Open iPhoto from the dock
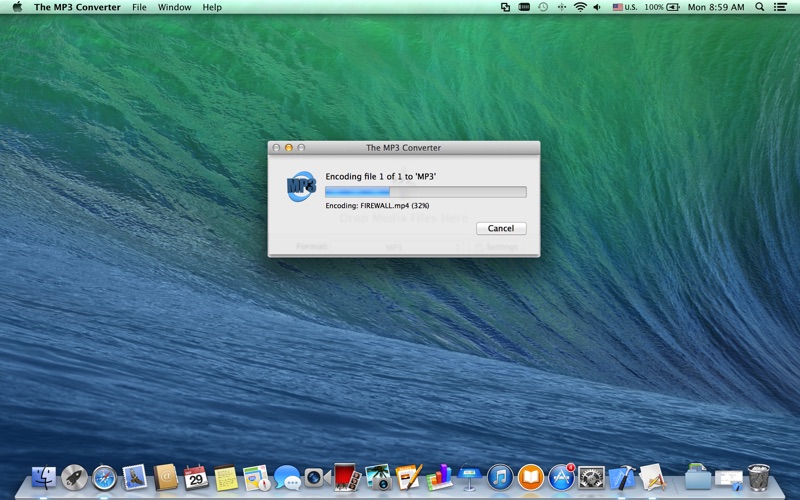Screen dimensions: 800x500 (x=378, y=478)
